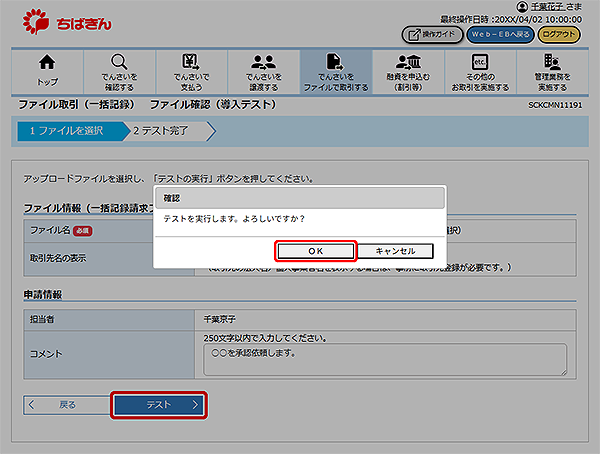Image resolution: width=600 pixels, height=454 pixels.
Task: Open でんさいを確認する magnifier menu
Action: coord(119,70)
